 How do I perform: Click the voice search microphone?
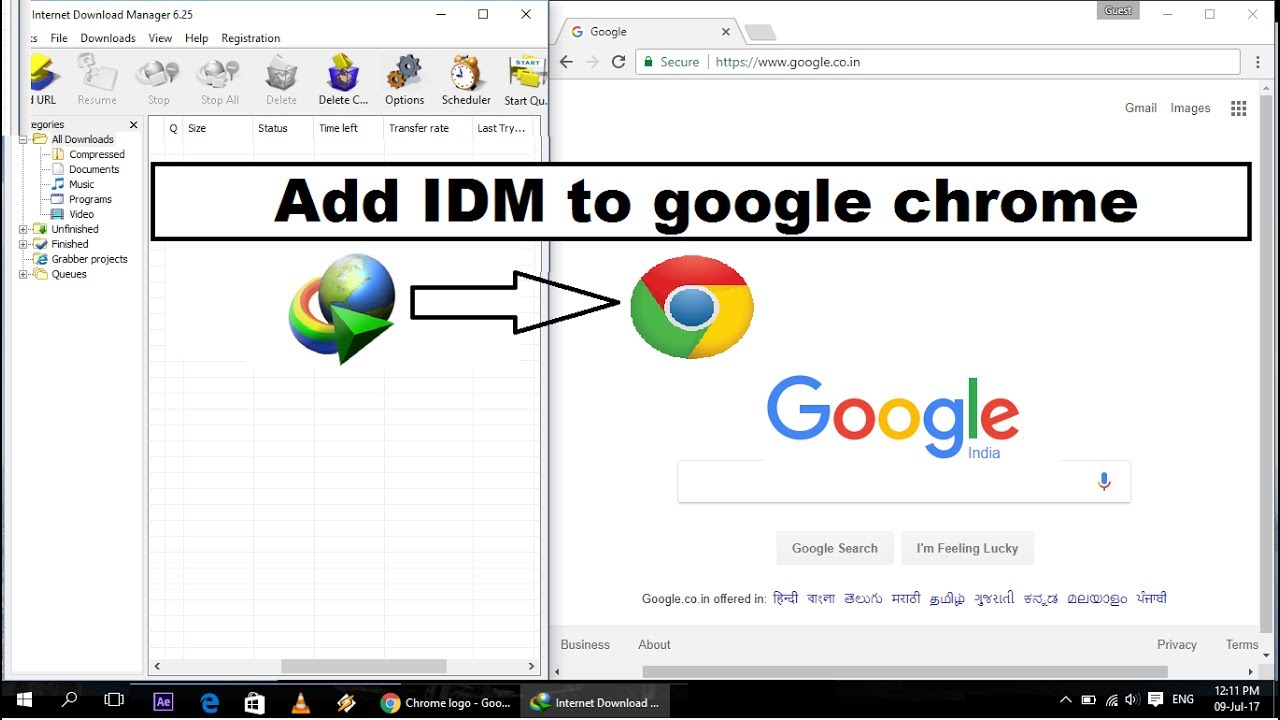pyautogui.click(x=1104, y=482)
